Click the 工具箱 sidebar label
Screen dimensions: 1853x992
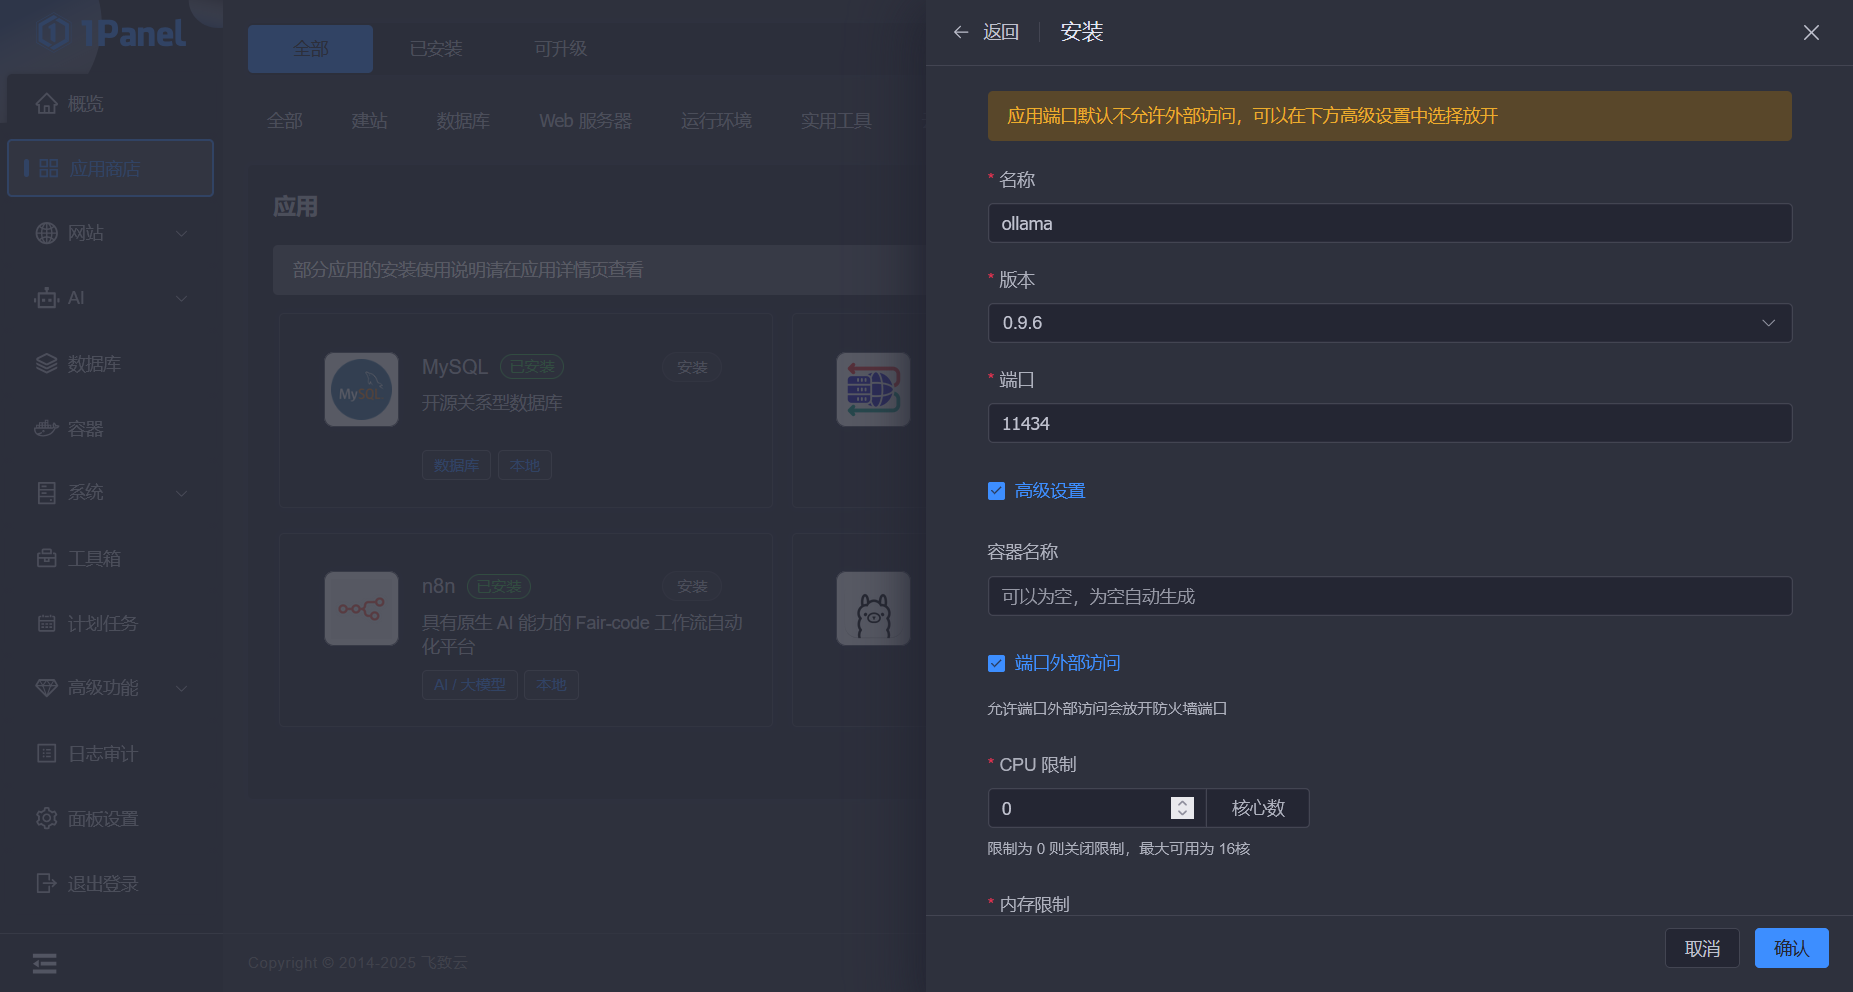tap(94, 559)
